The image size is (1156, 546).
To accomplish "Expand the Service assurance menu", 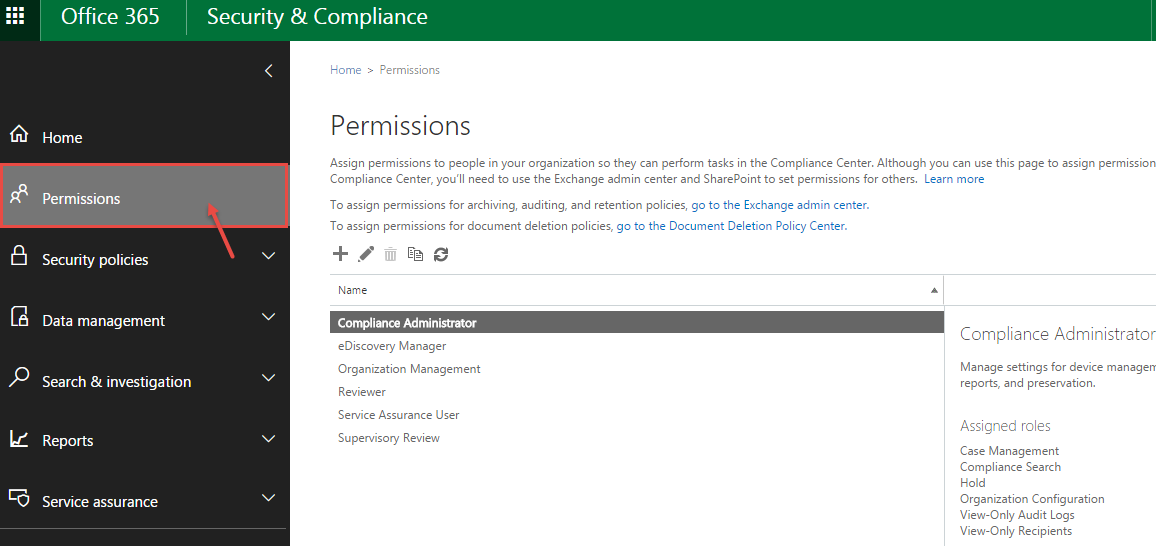I will pos(268,499).
